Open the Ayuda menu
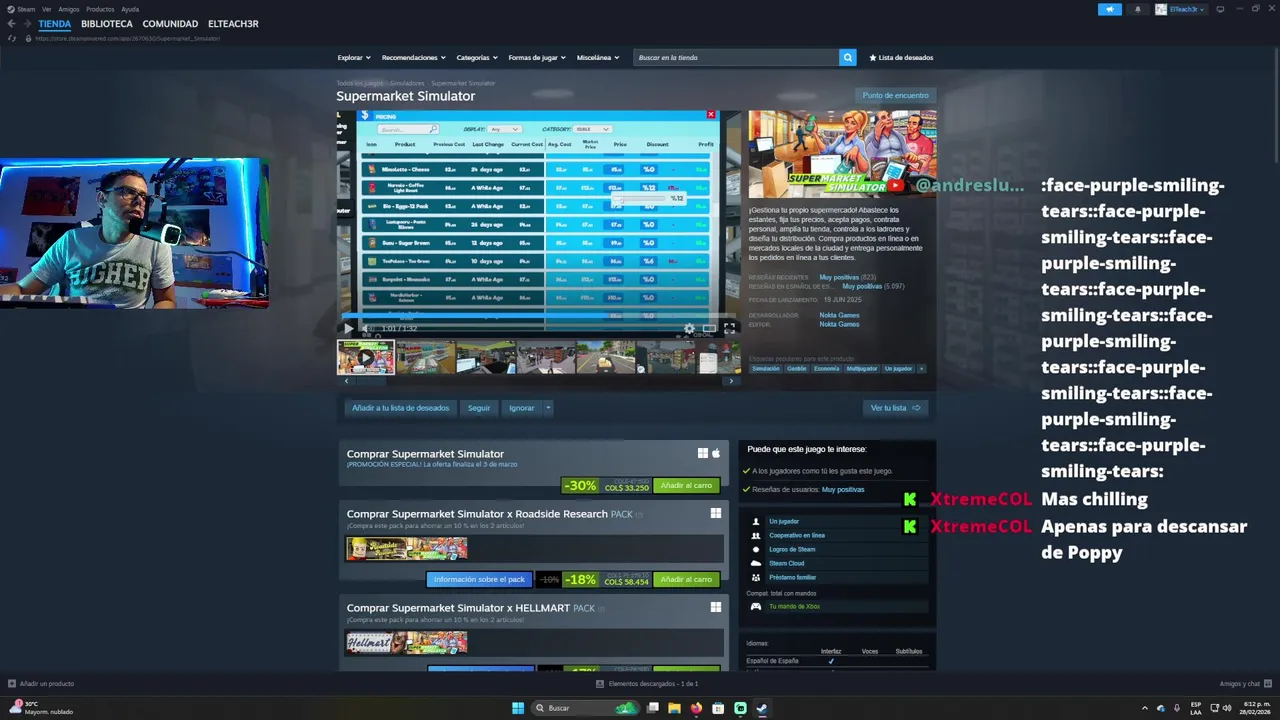This screenshot has width=1280, height=720. pyautogui.click(x=130, y=9)
